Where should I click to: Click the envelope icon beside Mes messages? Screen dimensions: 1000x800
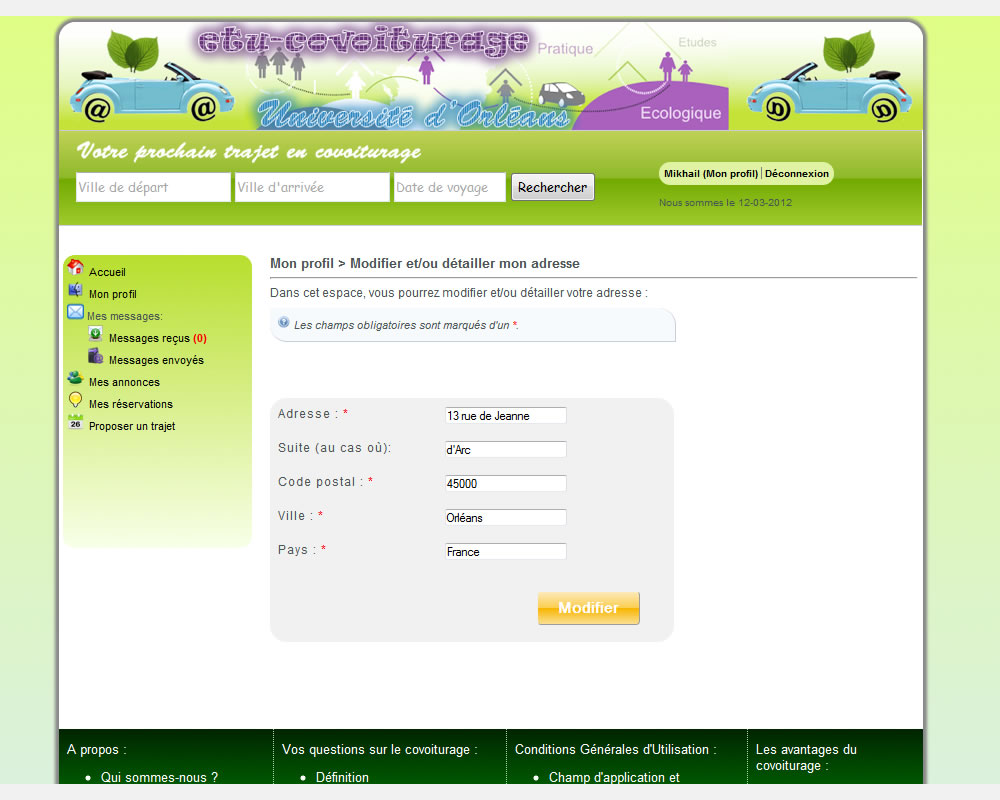[75, 312]
